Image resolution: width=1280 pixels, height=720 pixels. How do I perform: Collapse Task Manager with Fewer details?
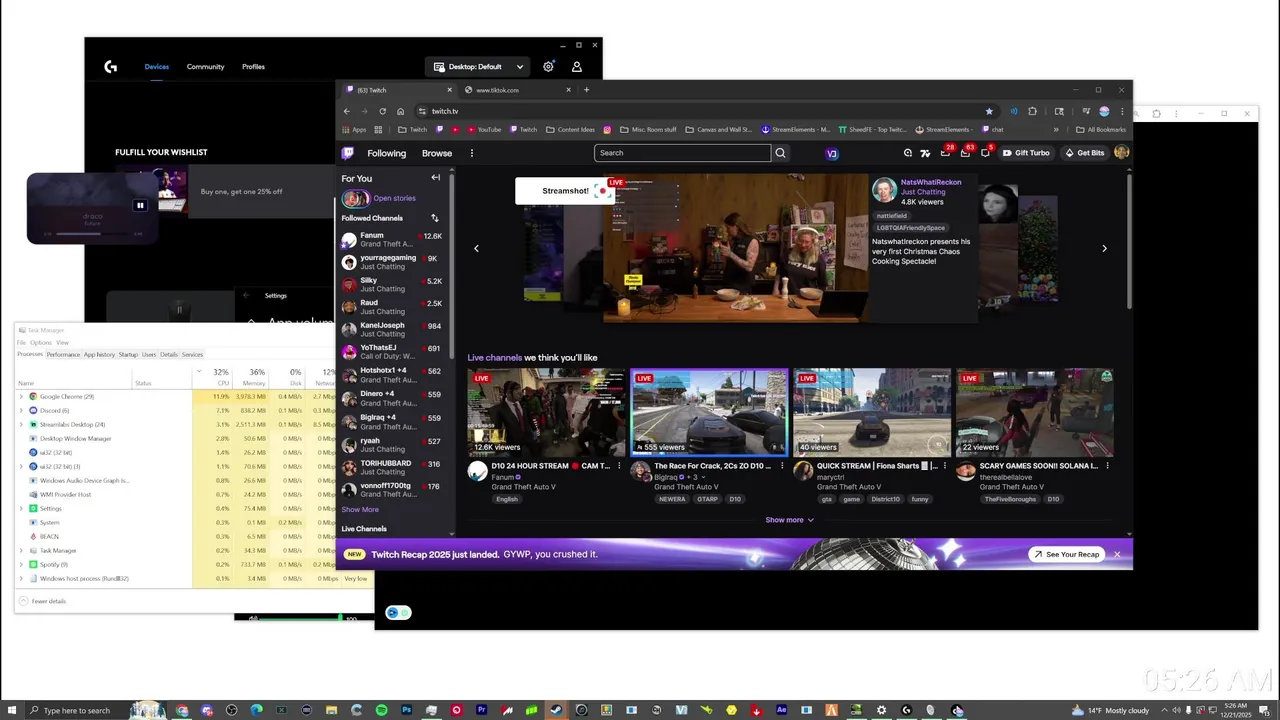click(42, 601)
